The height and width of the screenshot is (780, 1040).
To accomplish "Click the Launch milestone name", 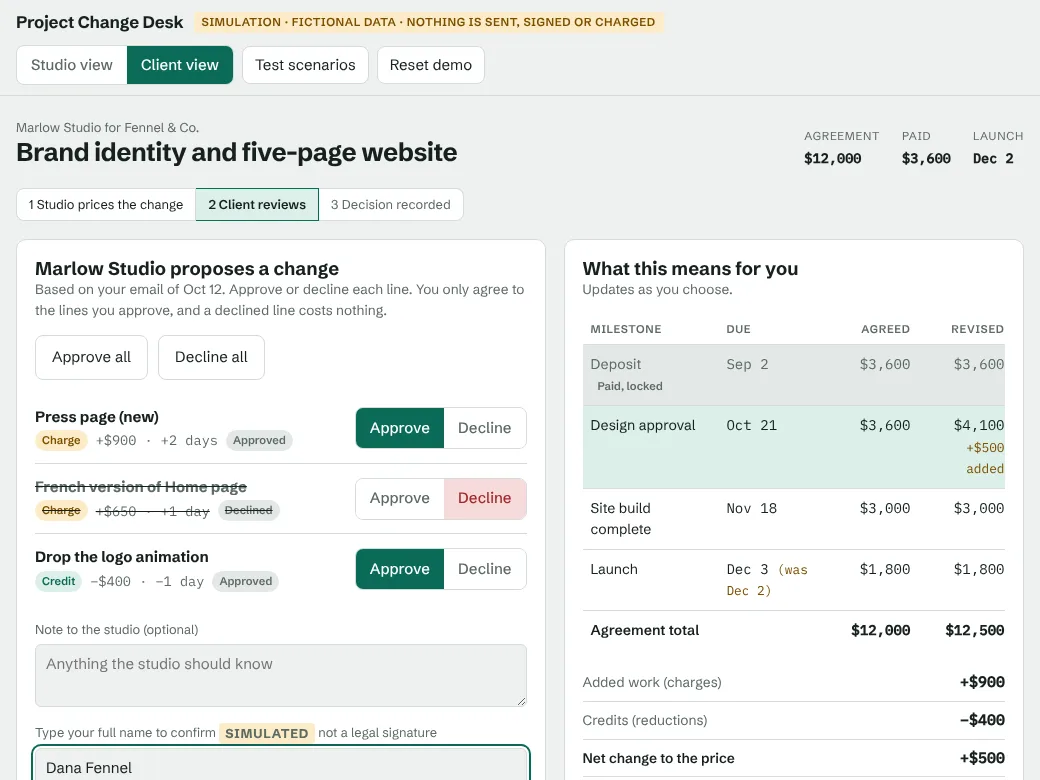I will pyautogui.click(x=614, y=569).
